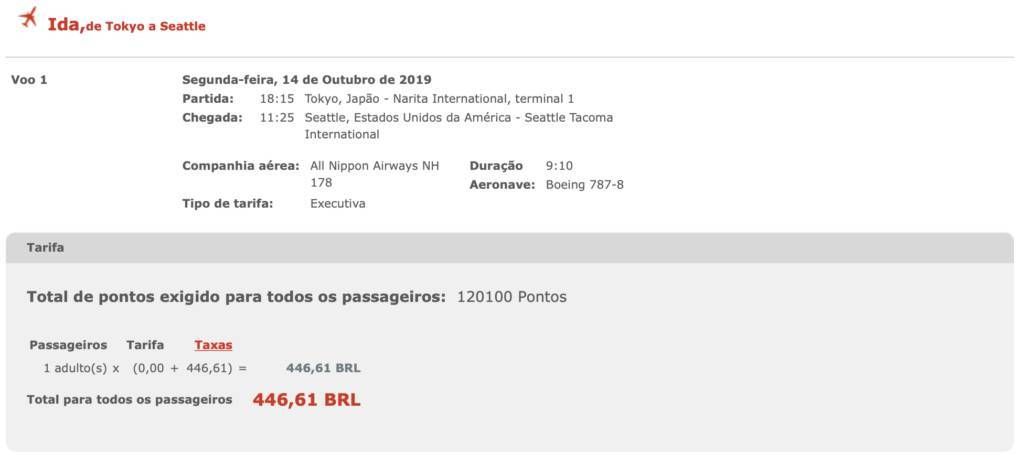Click the gray 446,61 BRL subtotal

(323, 368)
